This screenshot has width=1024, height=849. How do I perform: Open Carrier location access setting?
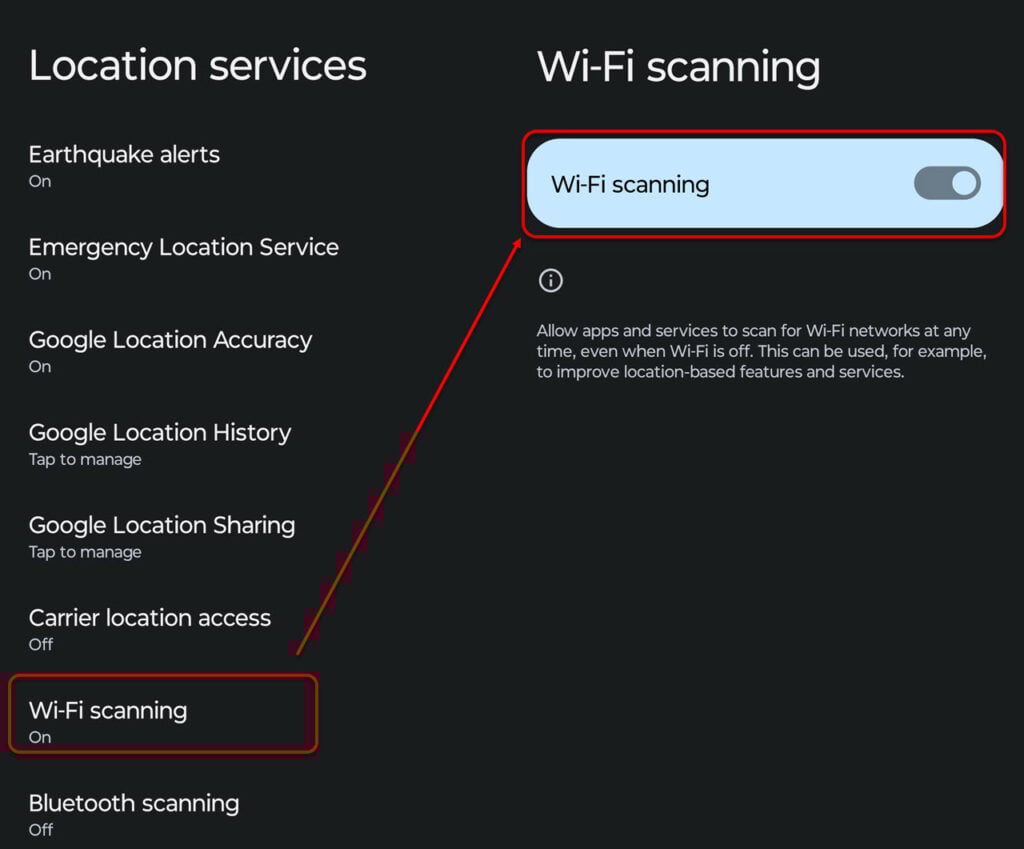[150, 631]
